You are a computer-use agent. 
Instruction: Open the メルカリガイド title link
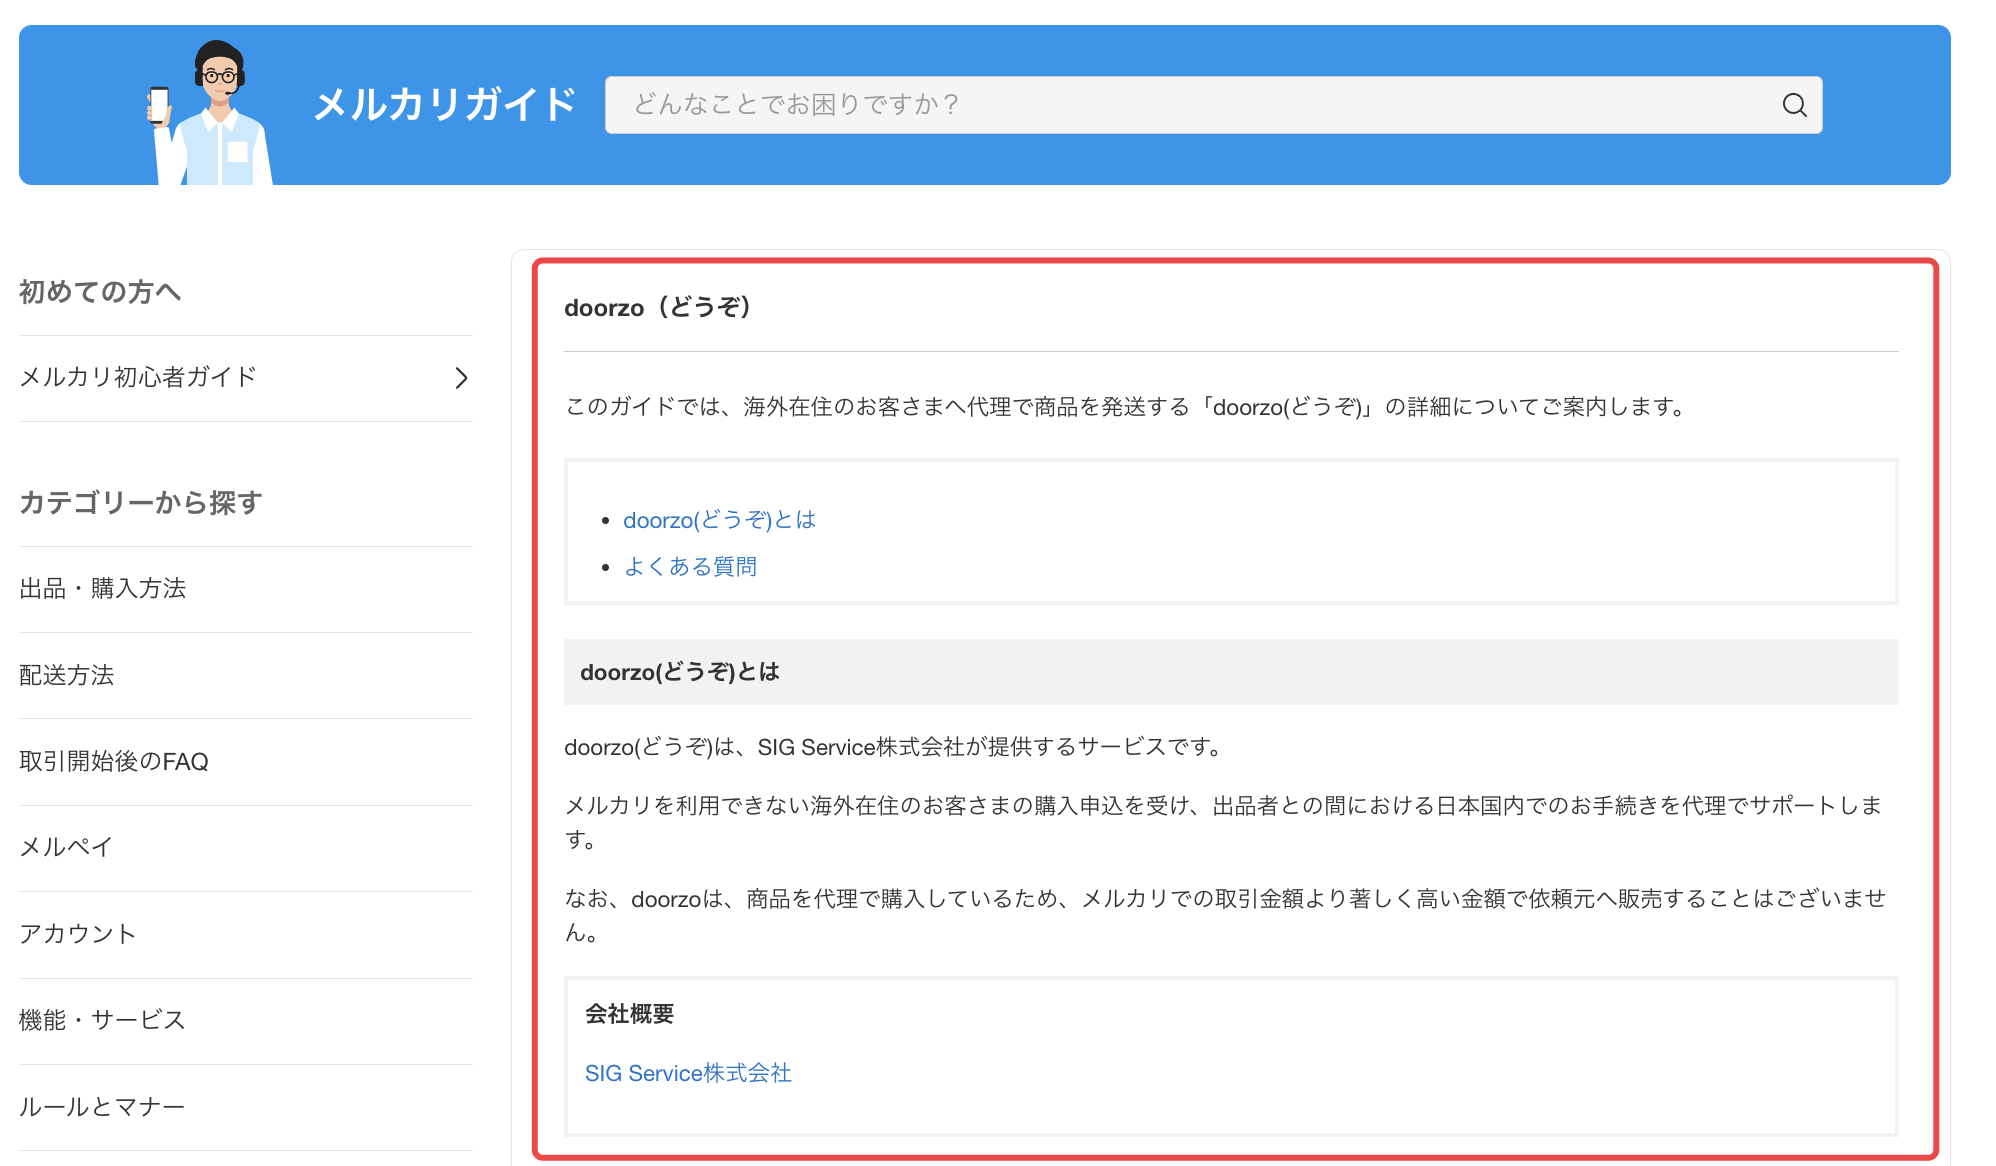pyautogui.click(x=445, y=104)
